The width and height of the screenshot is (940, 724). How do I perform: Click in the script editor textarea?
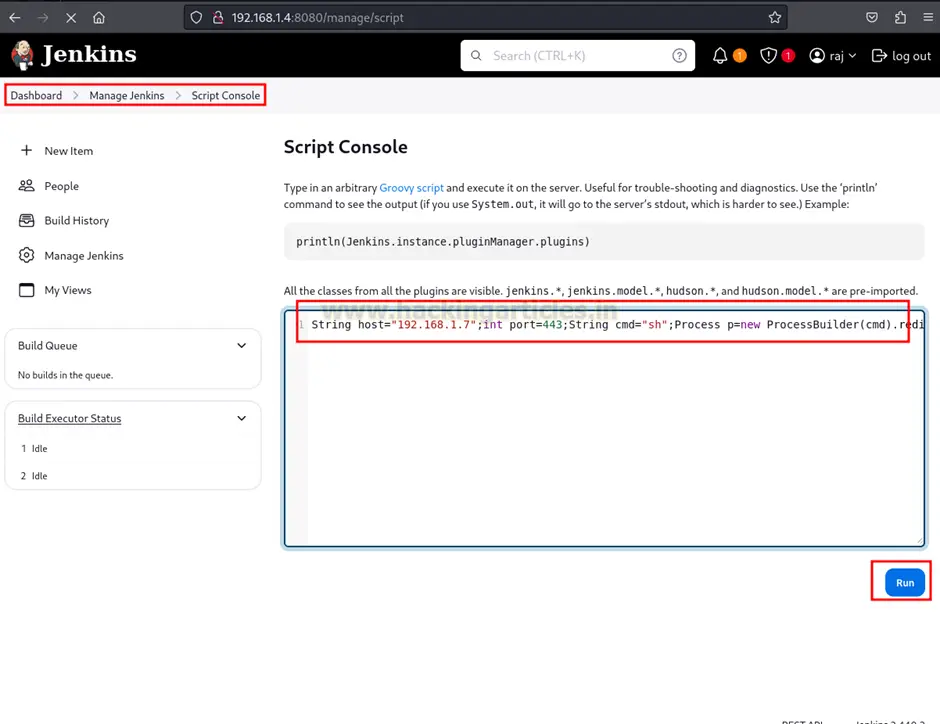coord(604,429)
